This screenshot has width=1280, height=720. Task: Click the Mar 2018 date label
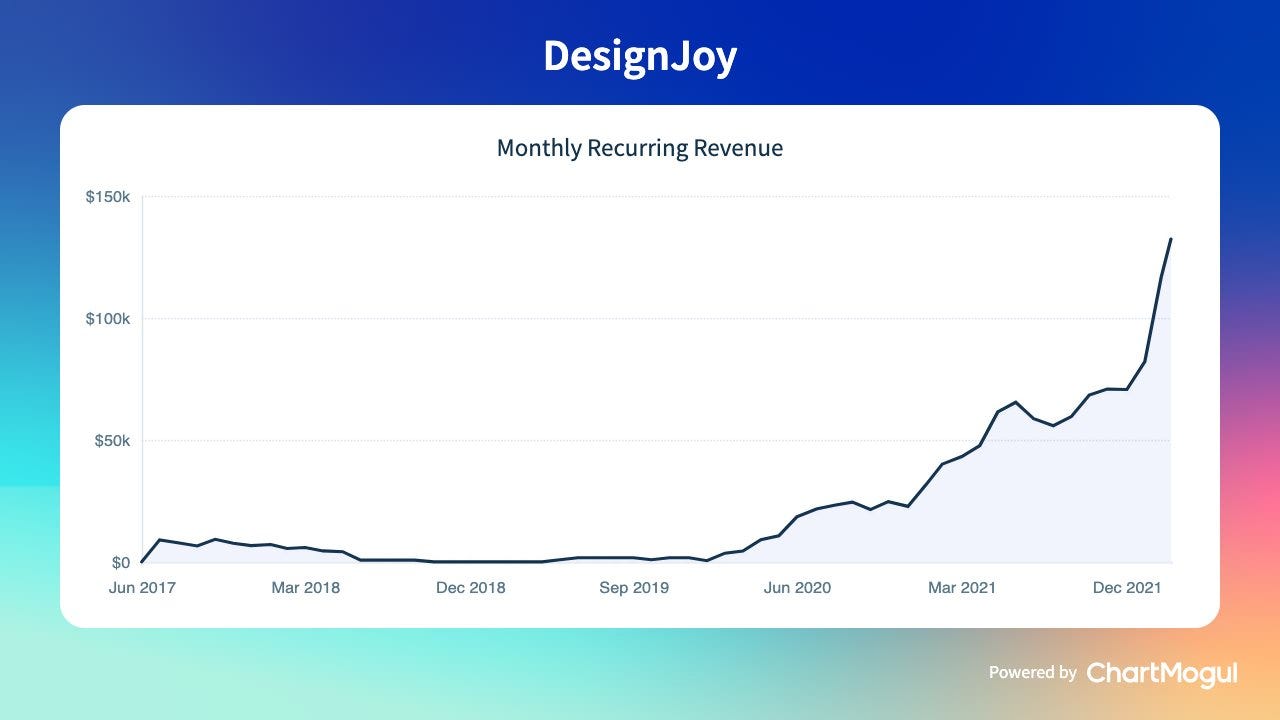[306, 588]
